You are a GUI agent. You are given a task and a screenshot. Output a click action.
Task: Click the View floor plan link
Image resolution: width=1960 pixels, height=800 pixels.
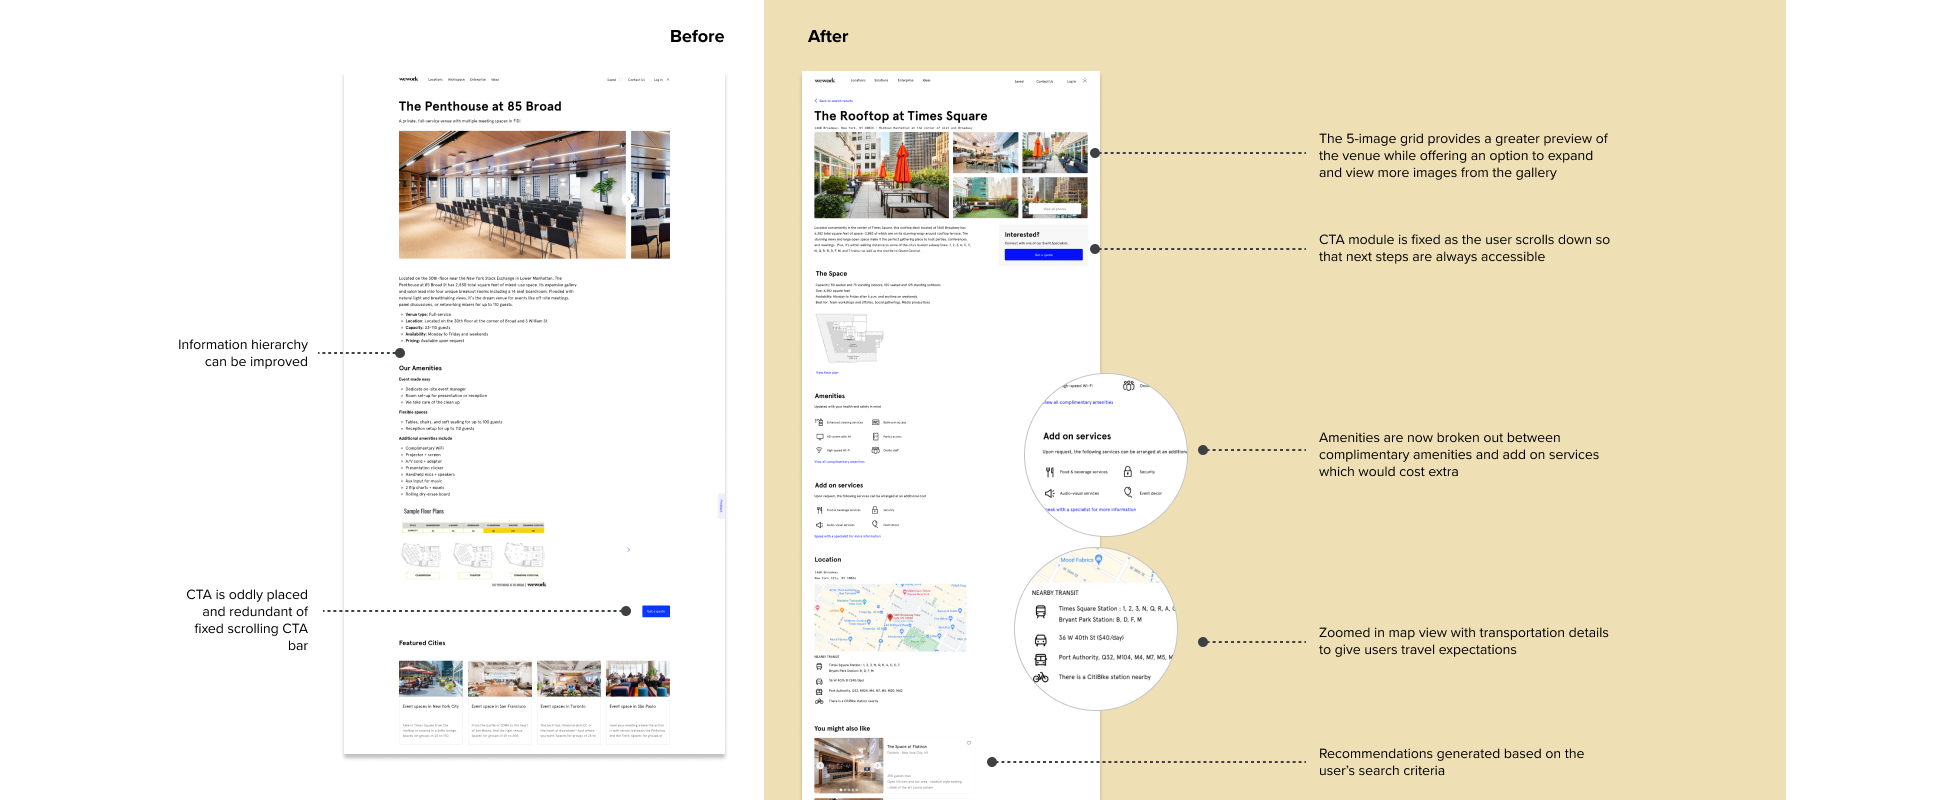point(827,372)
